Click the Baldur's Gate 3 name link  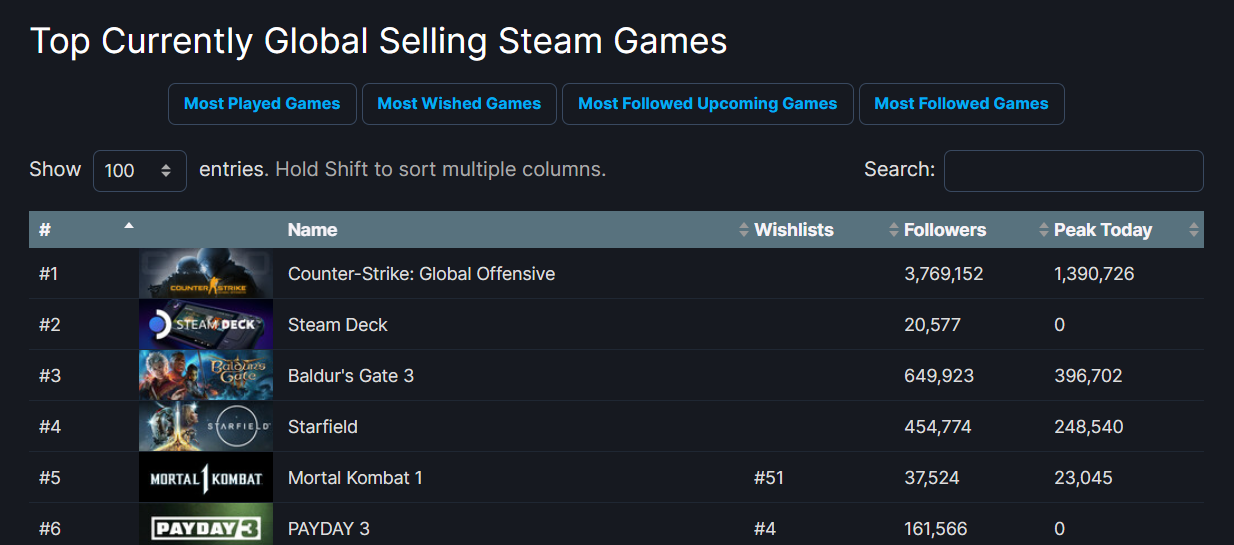[x=351, y=376]
